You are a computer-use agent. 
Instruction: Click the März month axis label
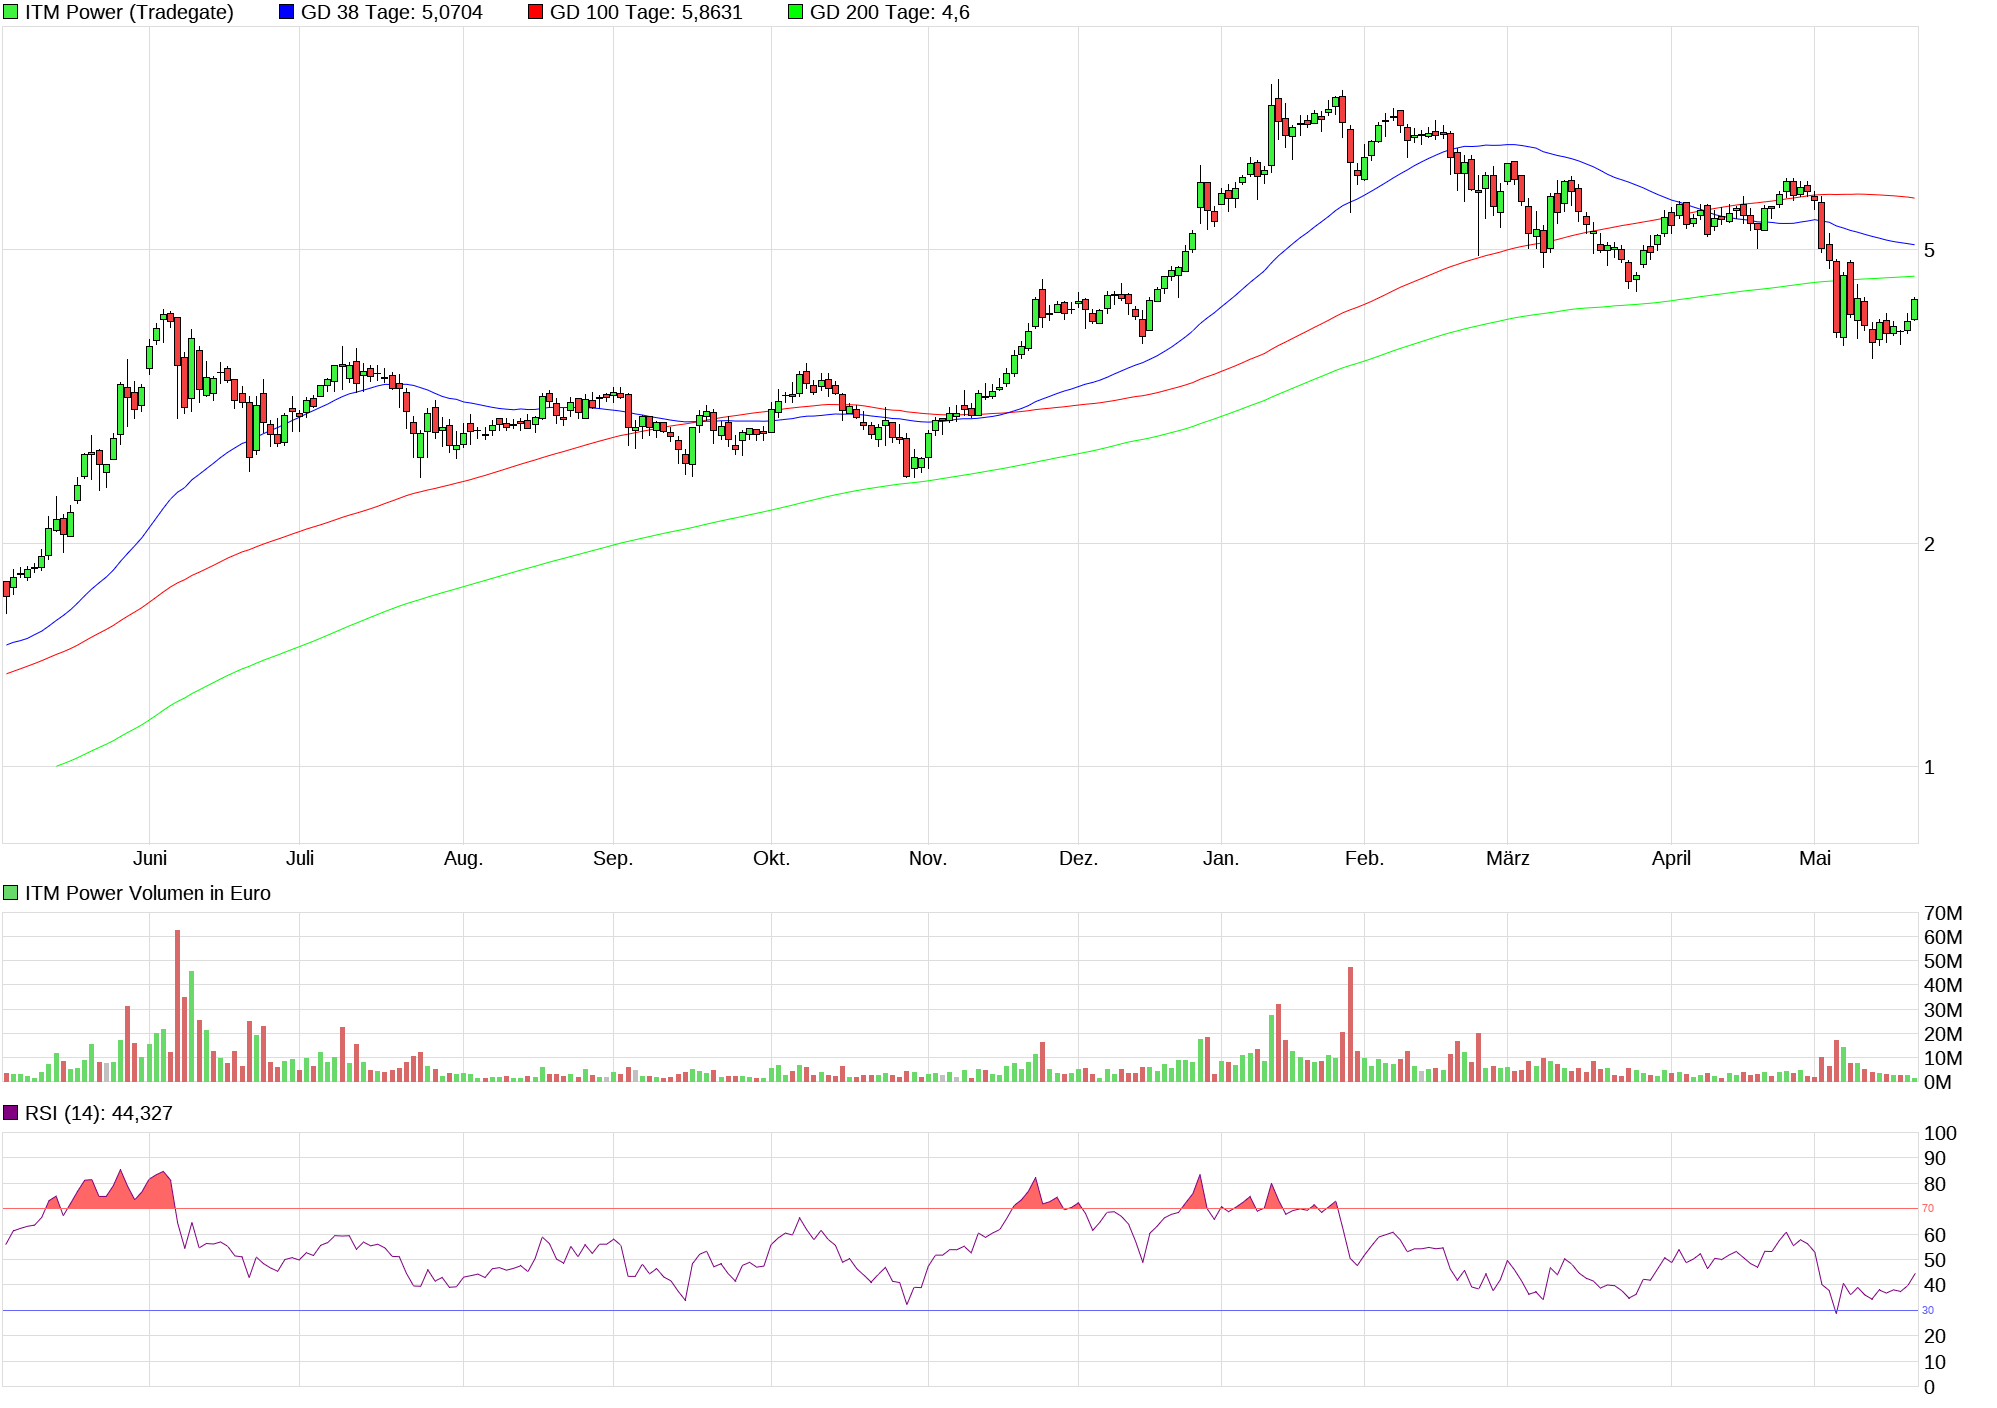pyautogui.click(x=1507, y=858)
